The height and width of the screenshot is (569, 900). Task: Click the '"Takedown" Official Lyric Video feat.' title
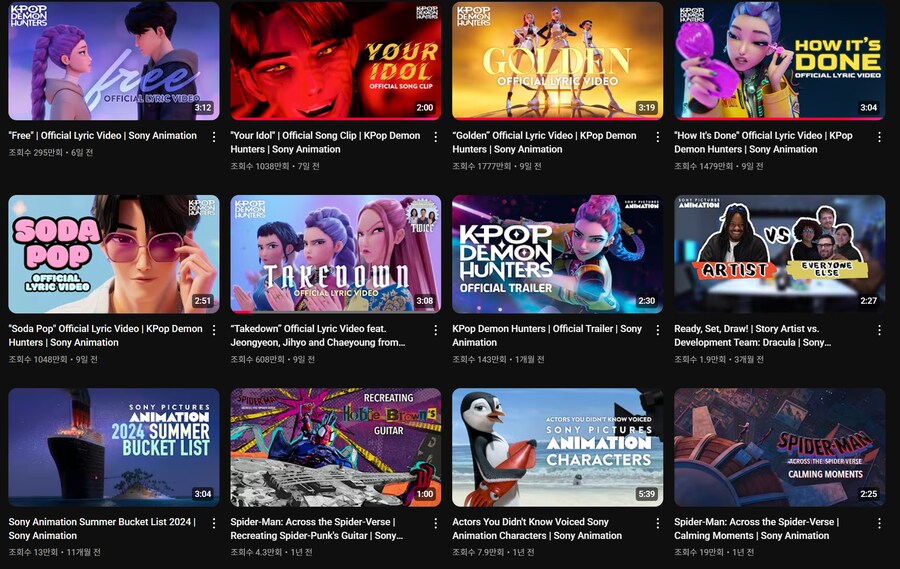(318, 335)
